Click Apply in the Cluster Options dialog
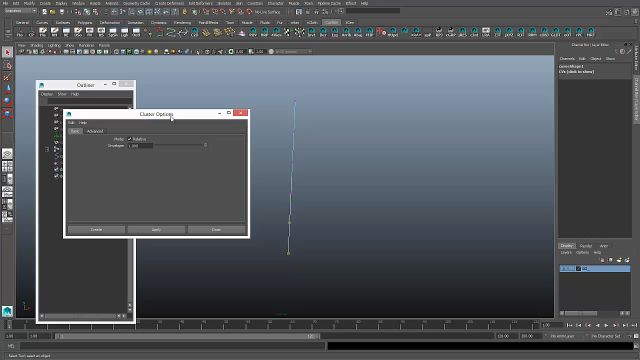The image size is (640, 360). 156,229
